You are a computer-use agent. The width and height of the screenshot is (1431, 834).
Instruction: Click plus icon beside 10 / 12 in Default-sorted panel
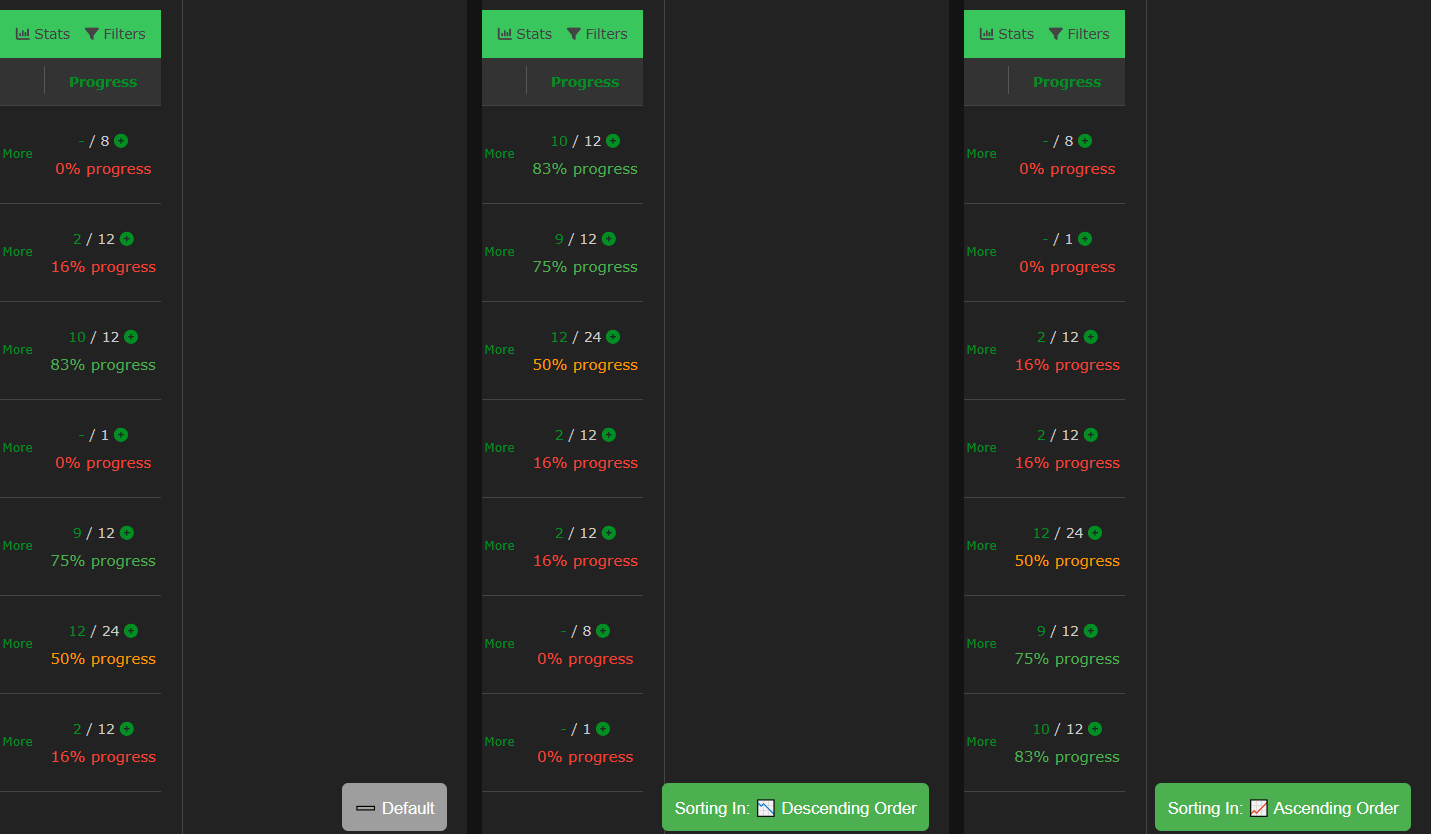click(131, 337)
